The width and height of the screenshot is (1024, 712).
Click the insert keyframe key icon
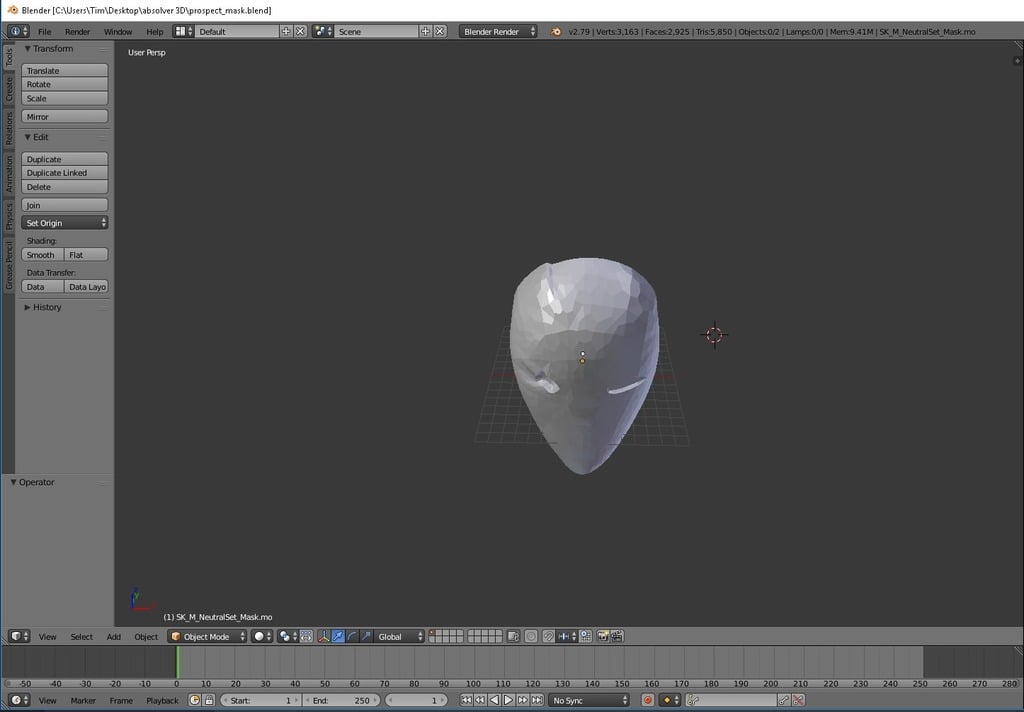[x=784, y=700]
